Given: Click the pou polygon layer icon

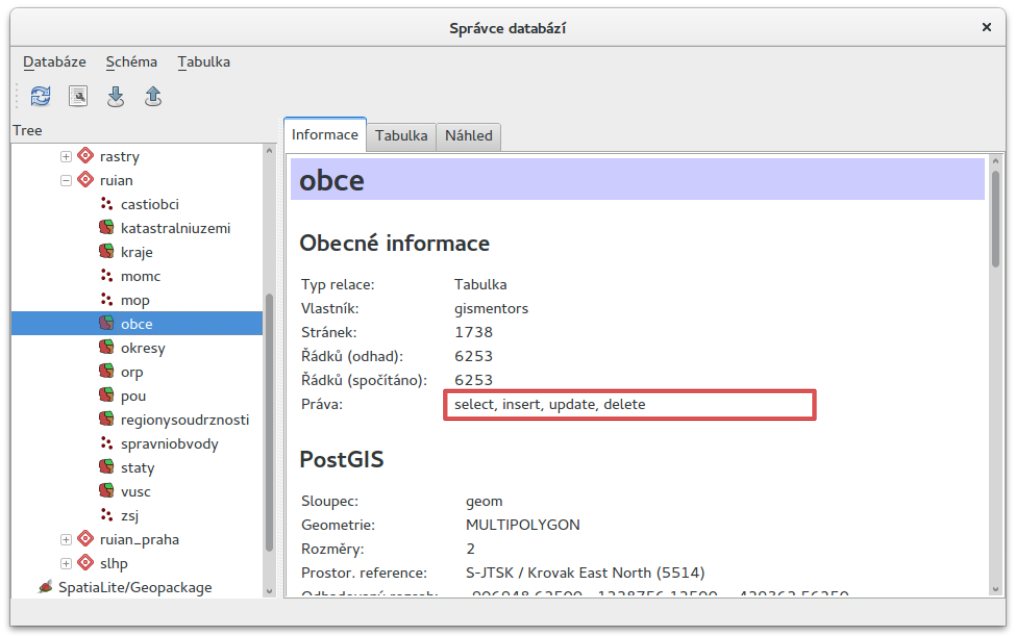Looking at the screenshot, I should 106,395.
